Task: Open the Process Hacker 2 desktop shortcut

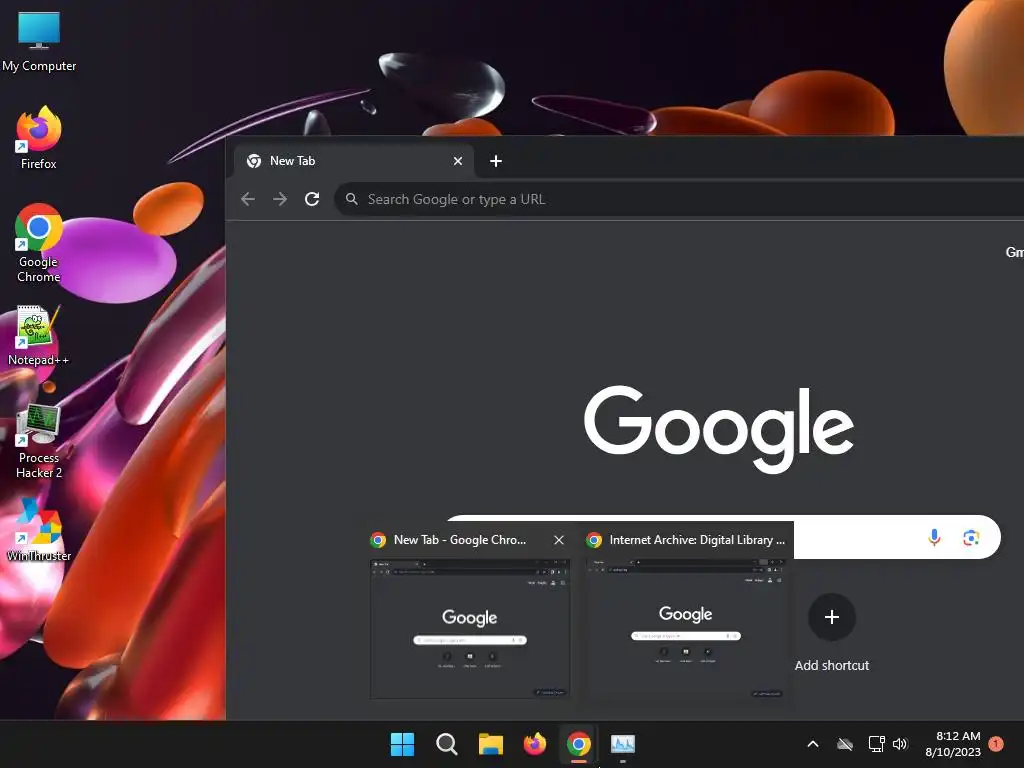Action: pyautogui.click(x=39, y=441)
